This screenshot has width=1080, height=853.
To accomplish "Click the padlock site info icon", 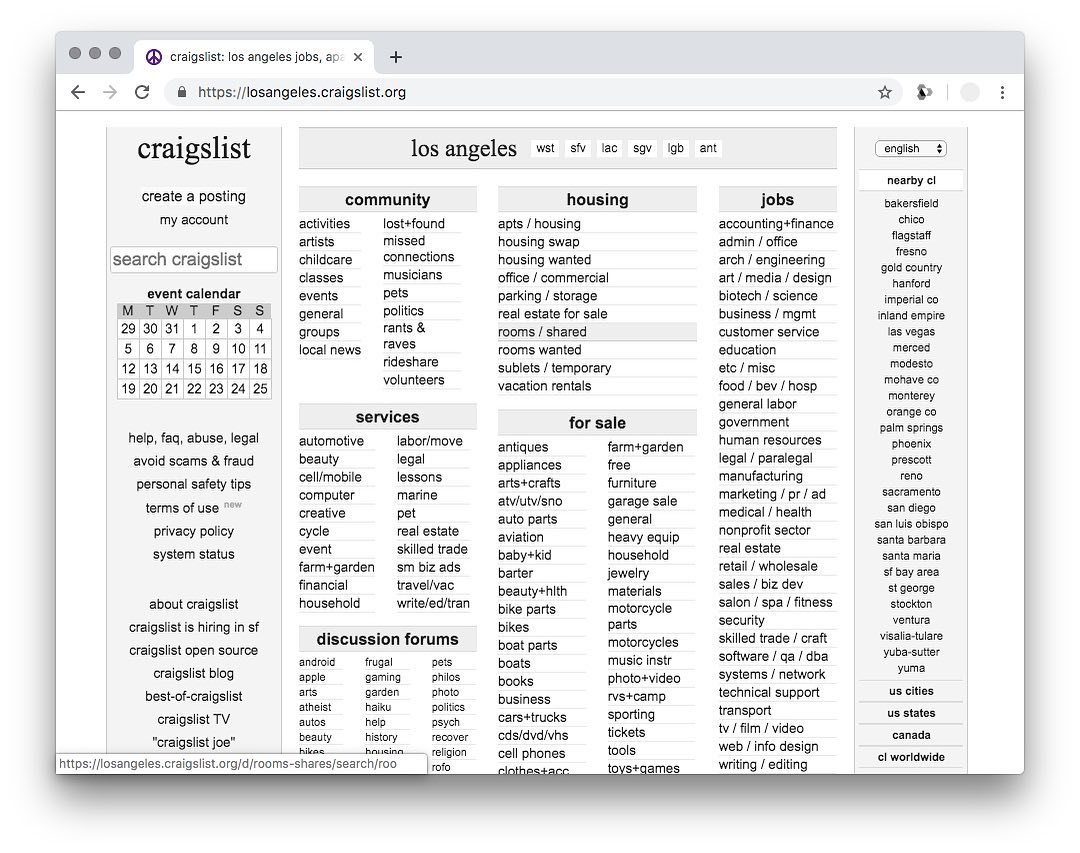I will point(182,92).
